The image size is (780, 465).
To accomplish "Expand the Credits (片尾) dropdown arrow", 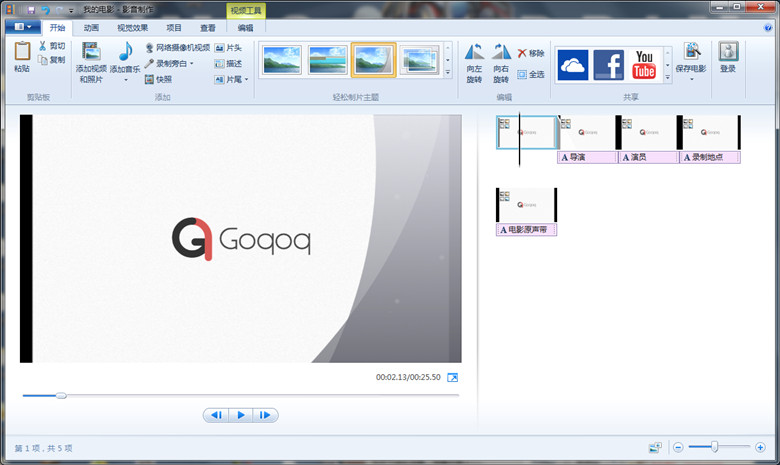I will pos(246,79).
